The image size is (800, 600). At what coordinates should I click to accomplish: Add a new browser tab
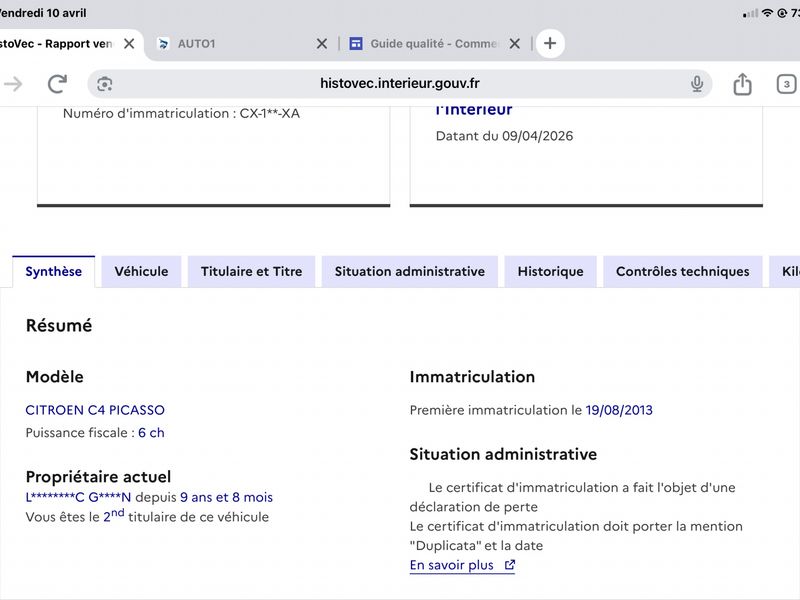[550, 43]
